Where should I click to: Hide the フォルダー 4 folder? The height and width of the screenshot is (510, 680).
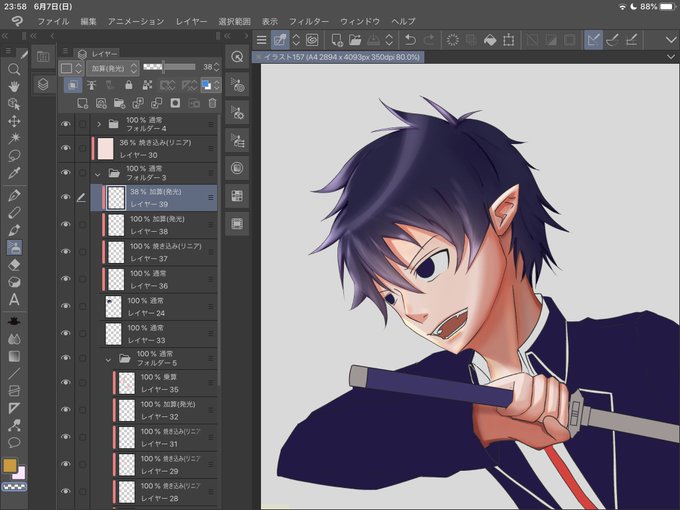coord(65,124)
